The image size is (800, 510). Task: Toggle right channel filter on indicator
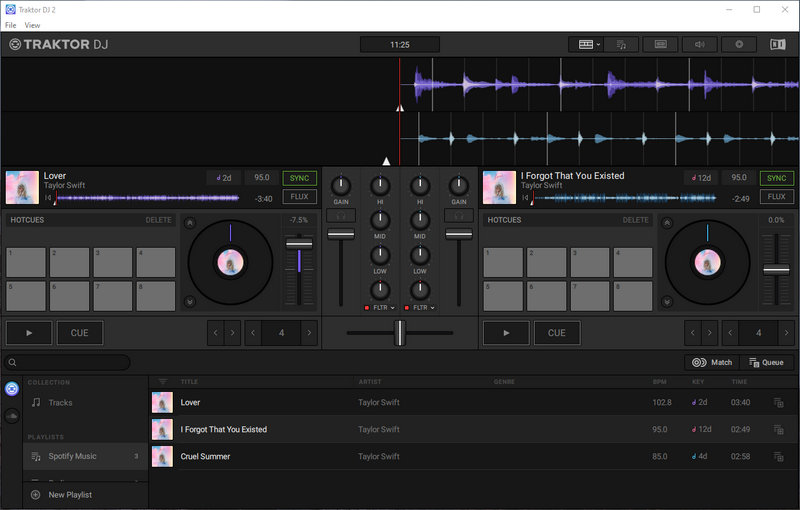coord(407,308)
